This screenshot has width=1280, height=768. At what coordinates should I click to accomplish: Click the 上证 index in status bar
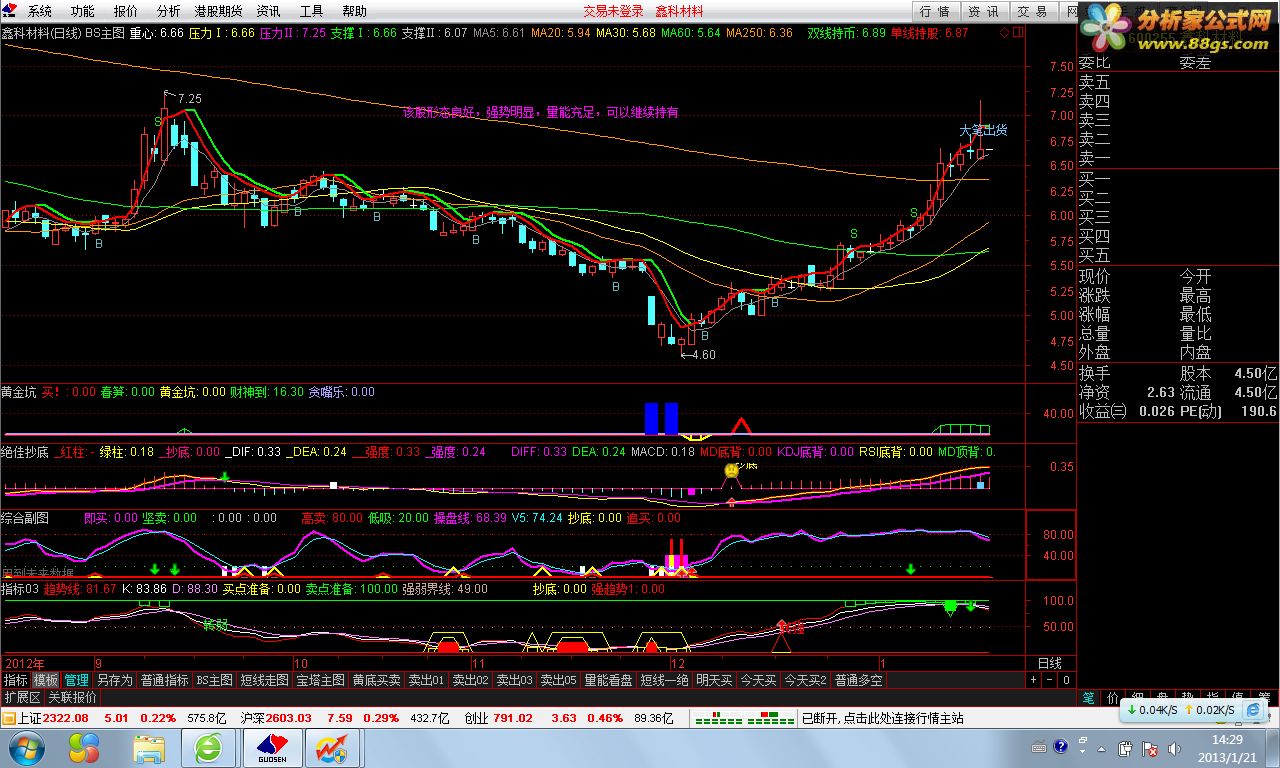tap(53, 718)
